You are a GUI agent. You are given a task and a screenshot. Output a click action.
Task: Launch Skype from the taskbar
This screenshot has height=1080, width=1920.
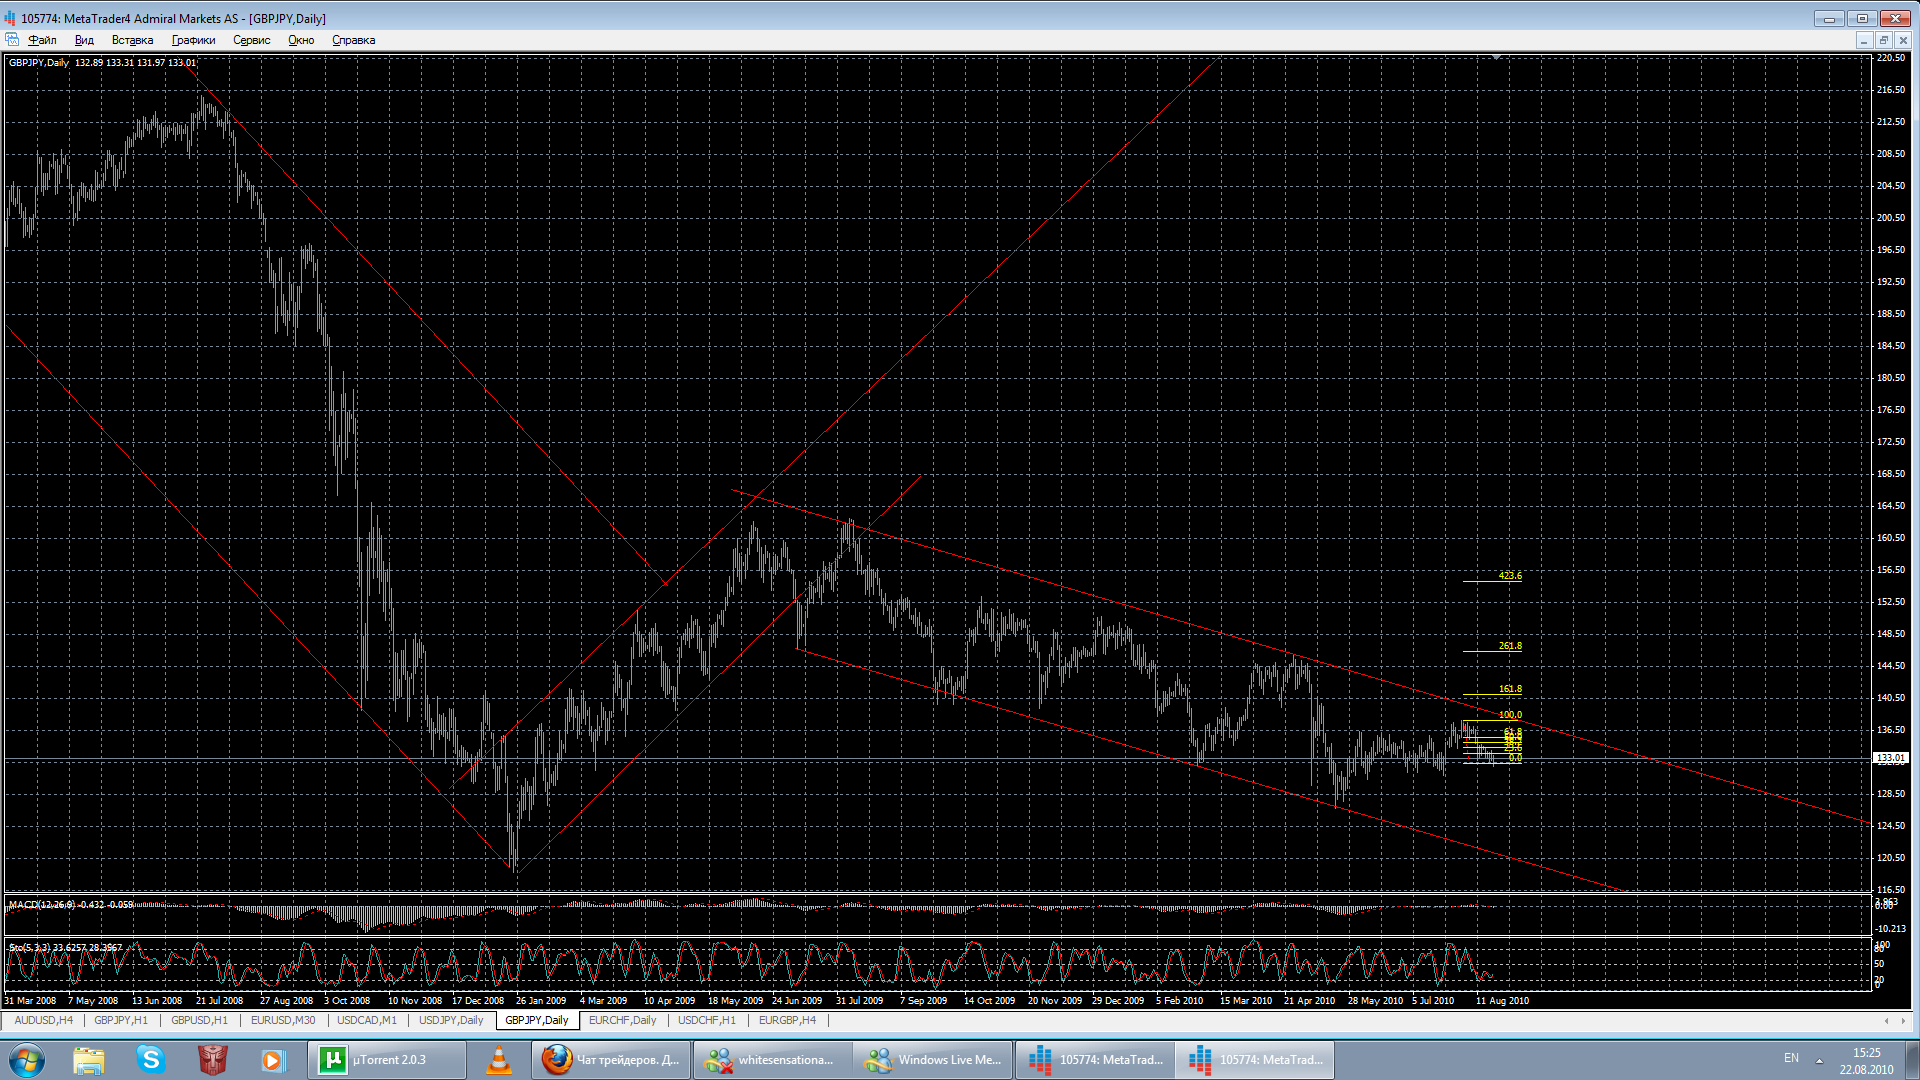point(151,1059)
